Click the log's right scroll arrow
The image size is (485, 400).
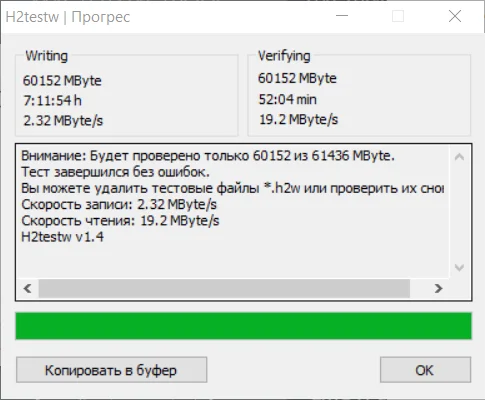tap(438, 288)
